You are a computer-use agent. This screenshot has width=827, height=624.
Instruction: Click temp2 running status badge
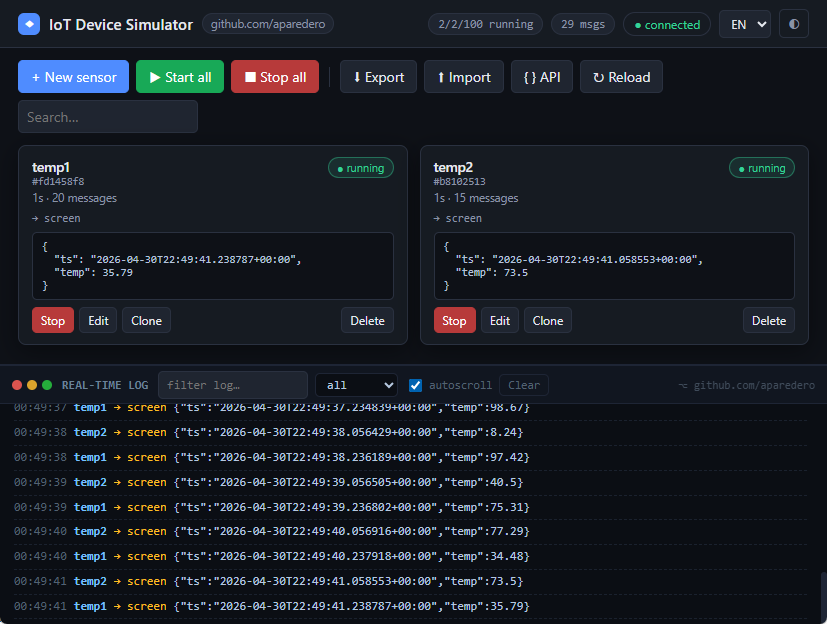click(762, 168)
